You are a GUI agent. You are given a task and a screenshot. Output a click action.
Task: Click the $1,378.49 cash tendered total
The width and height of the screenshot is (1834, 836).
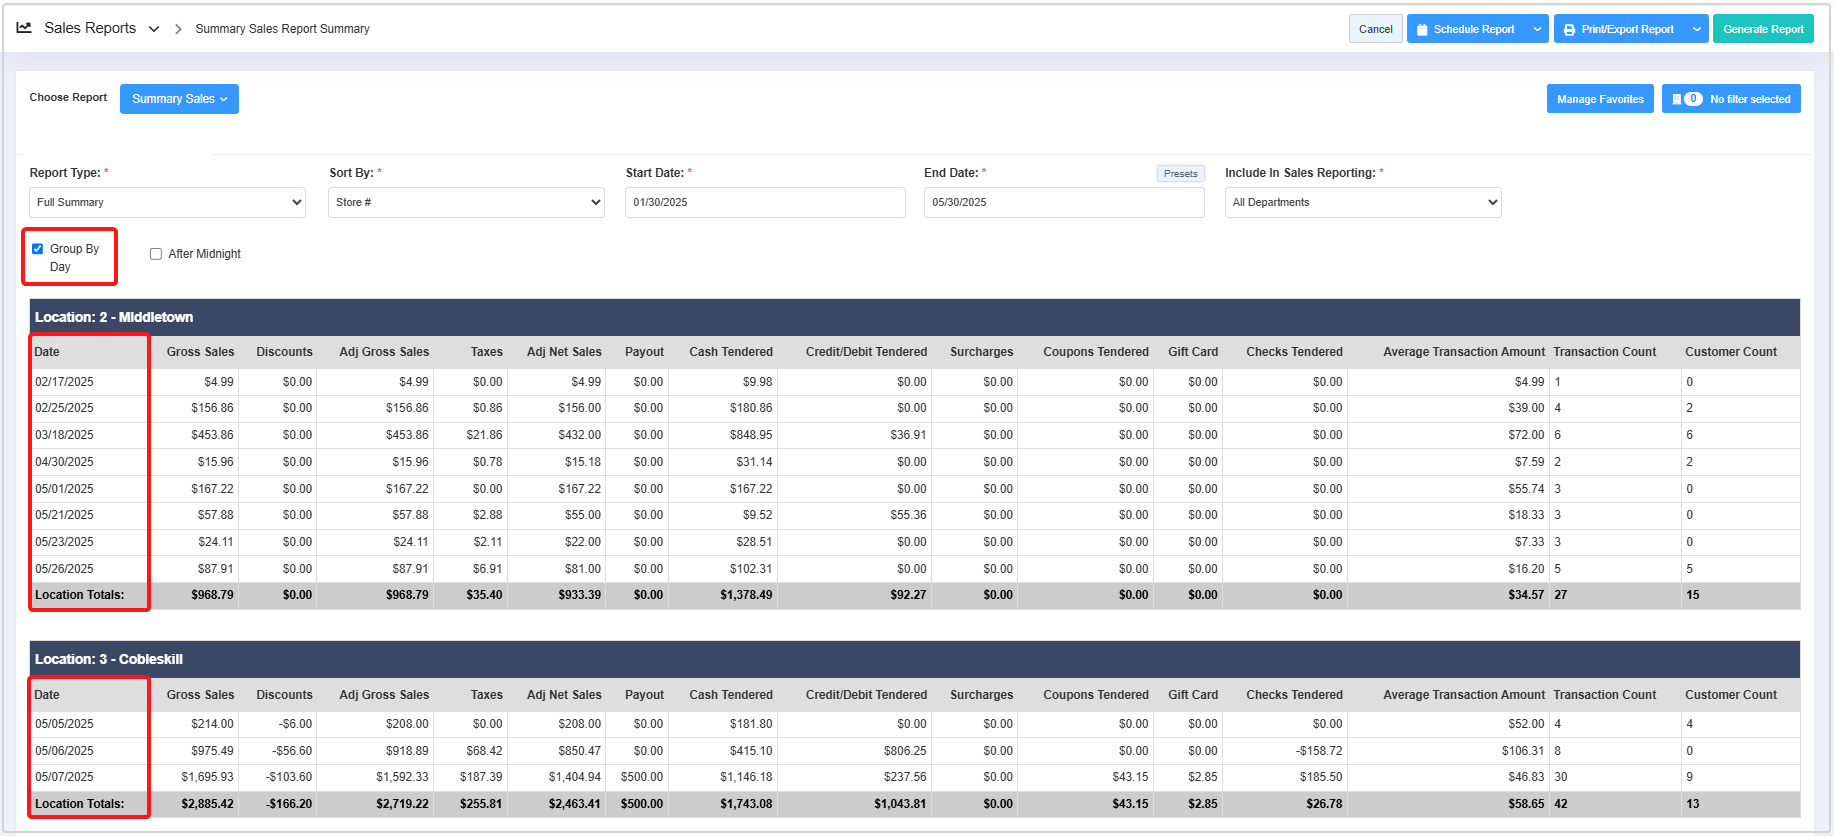[x=746, y=595]
